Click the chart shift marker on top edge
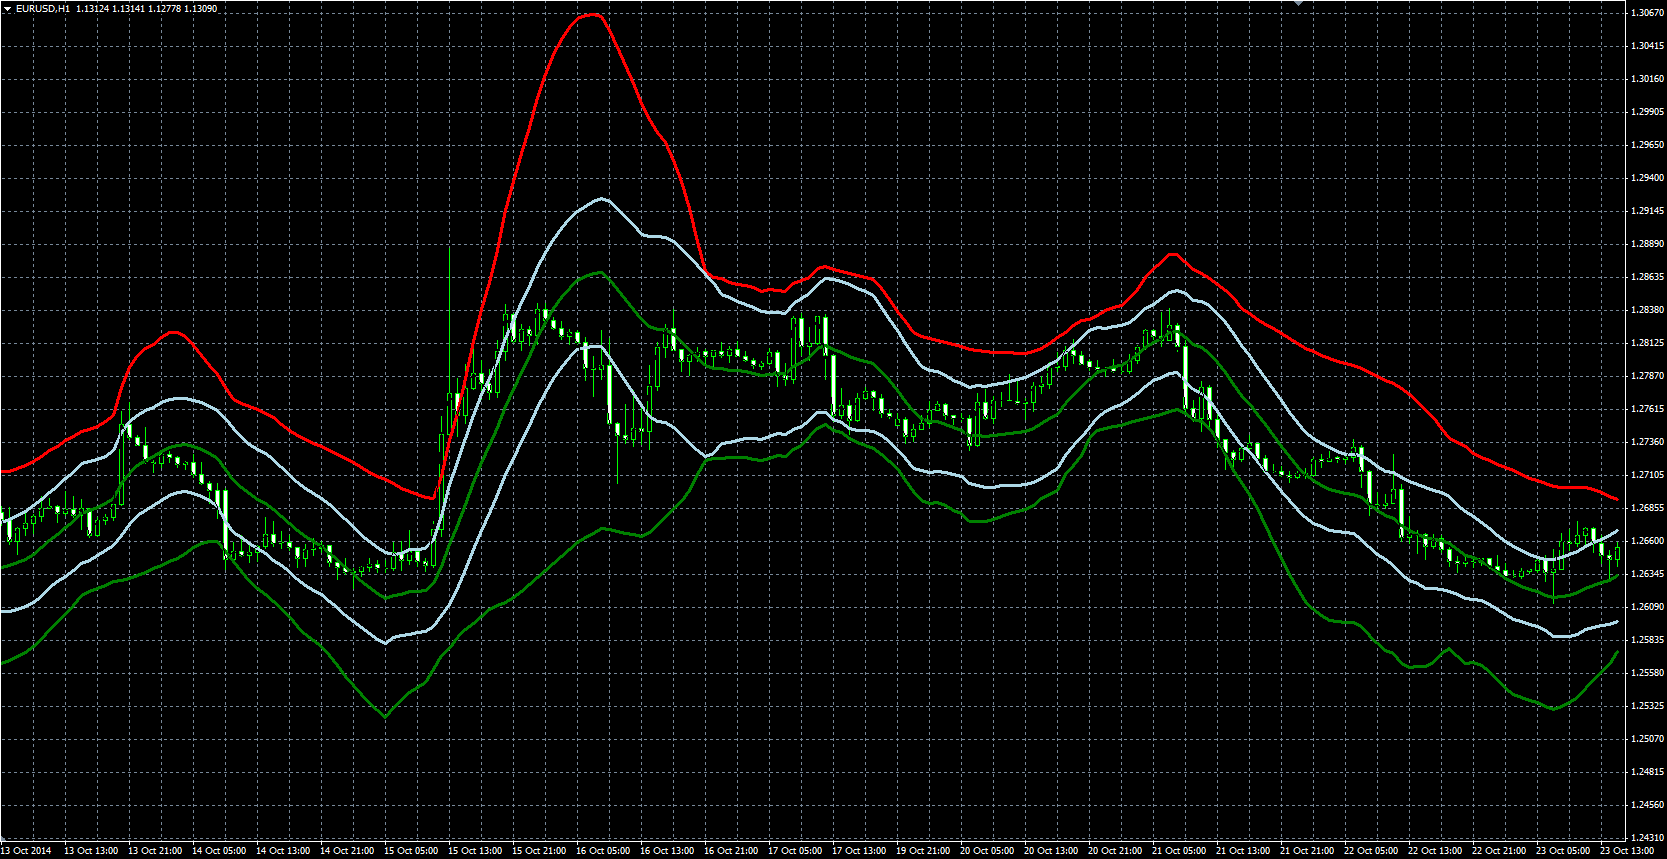Image resolution: width=1667 pixels, height=859 pixels. point(1299,3)
